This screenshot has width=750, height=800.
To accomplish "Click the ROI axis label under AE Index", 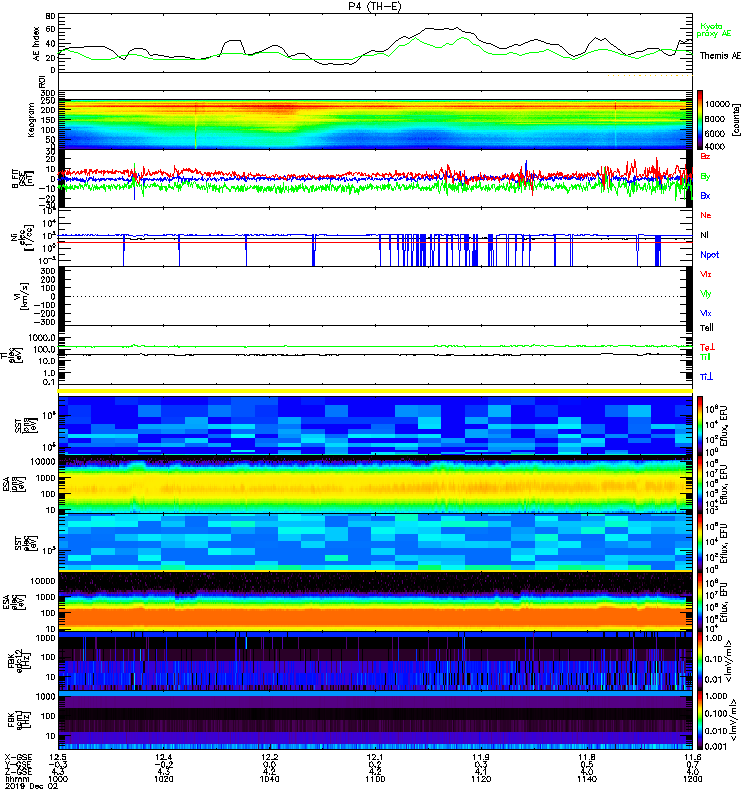I will pyautogui.click(x=42, y=82).
